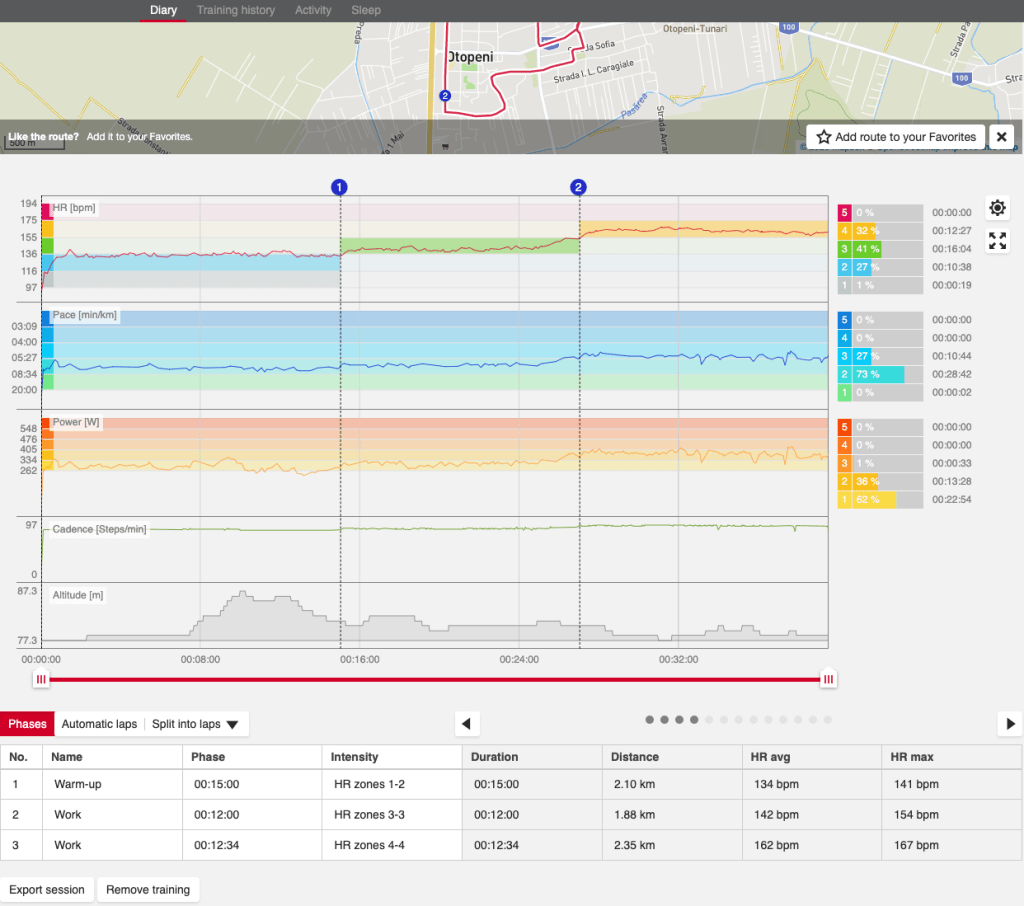
Task: Click lap marker 2 on chart
Action: tap(579, 187)
